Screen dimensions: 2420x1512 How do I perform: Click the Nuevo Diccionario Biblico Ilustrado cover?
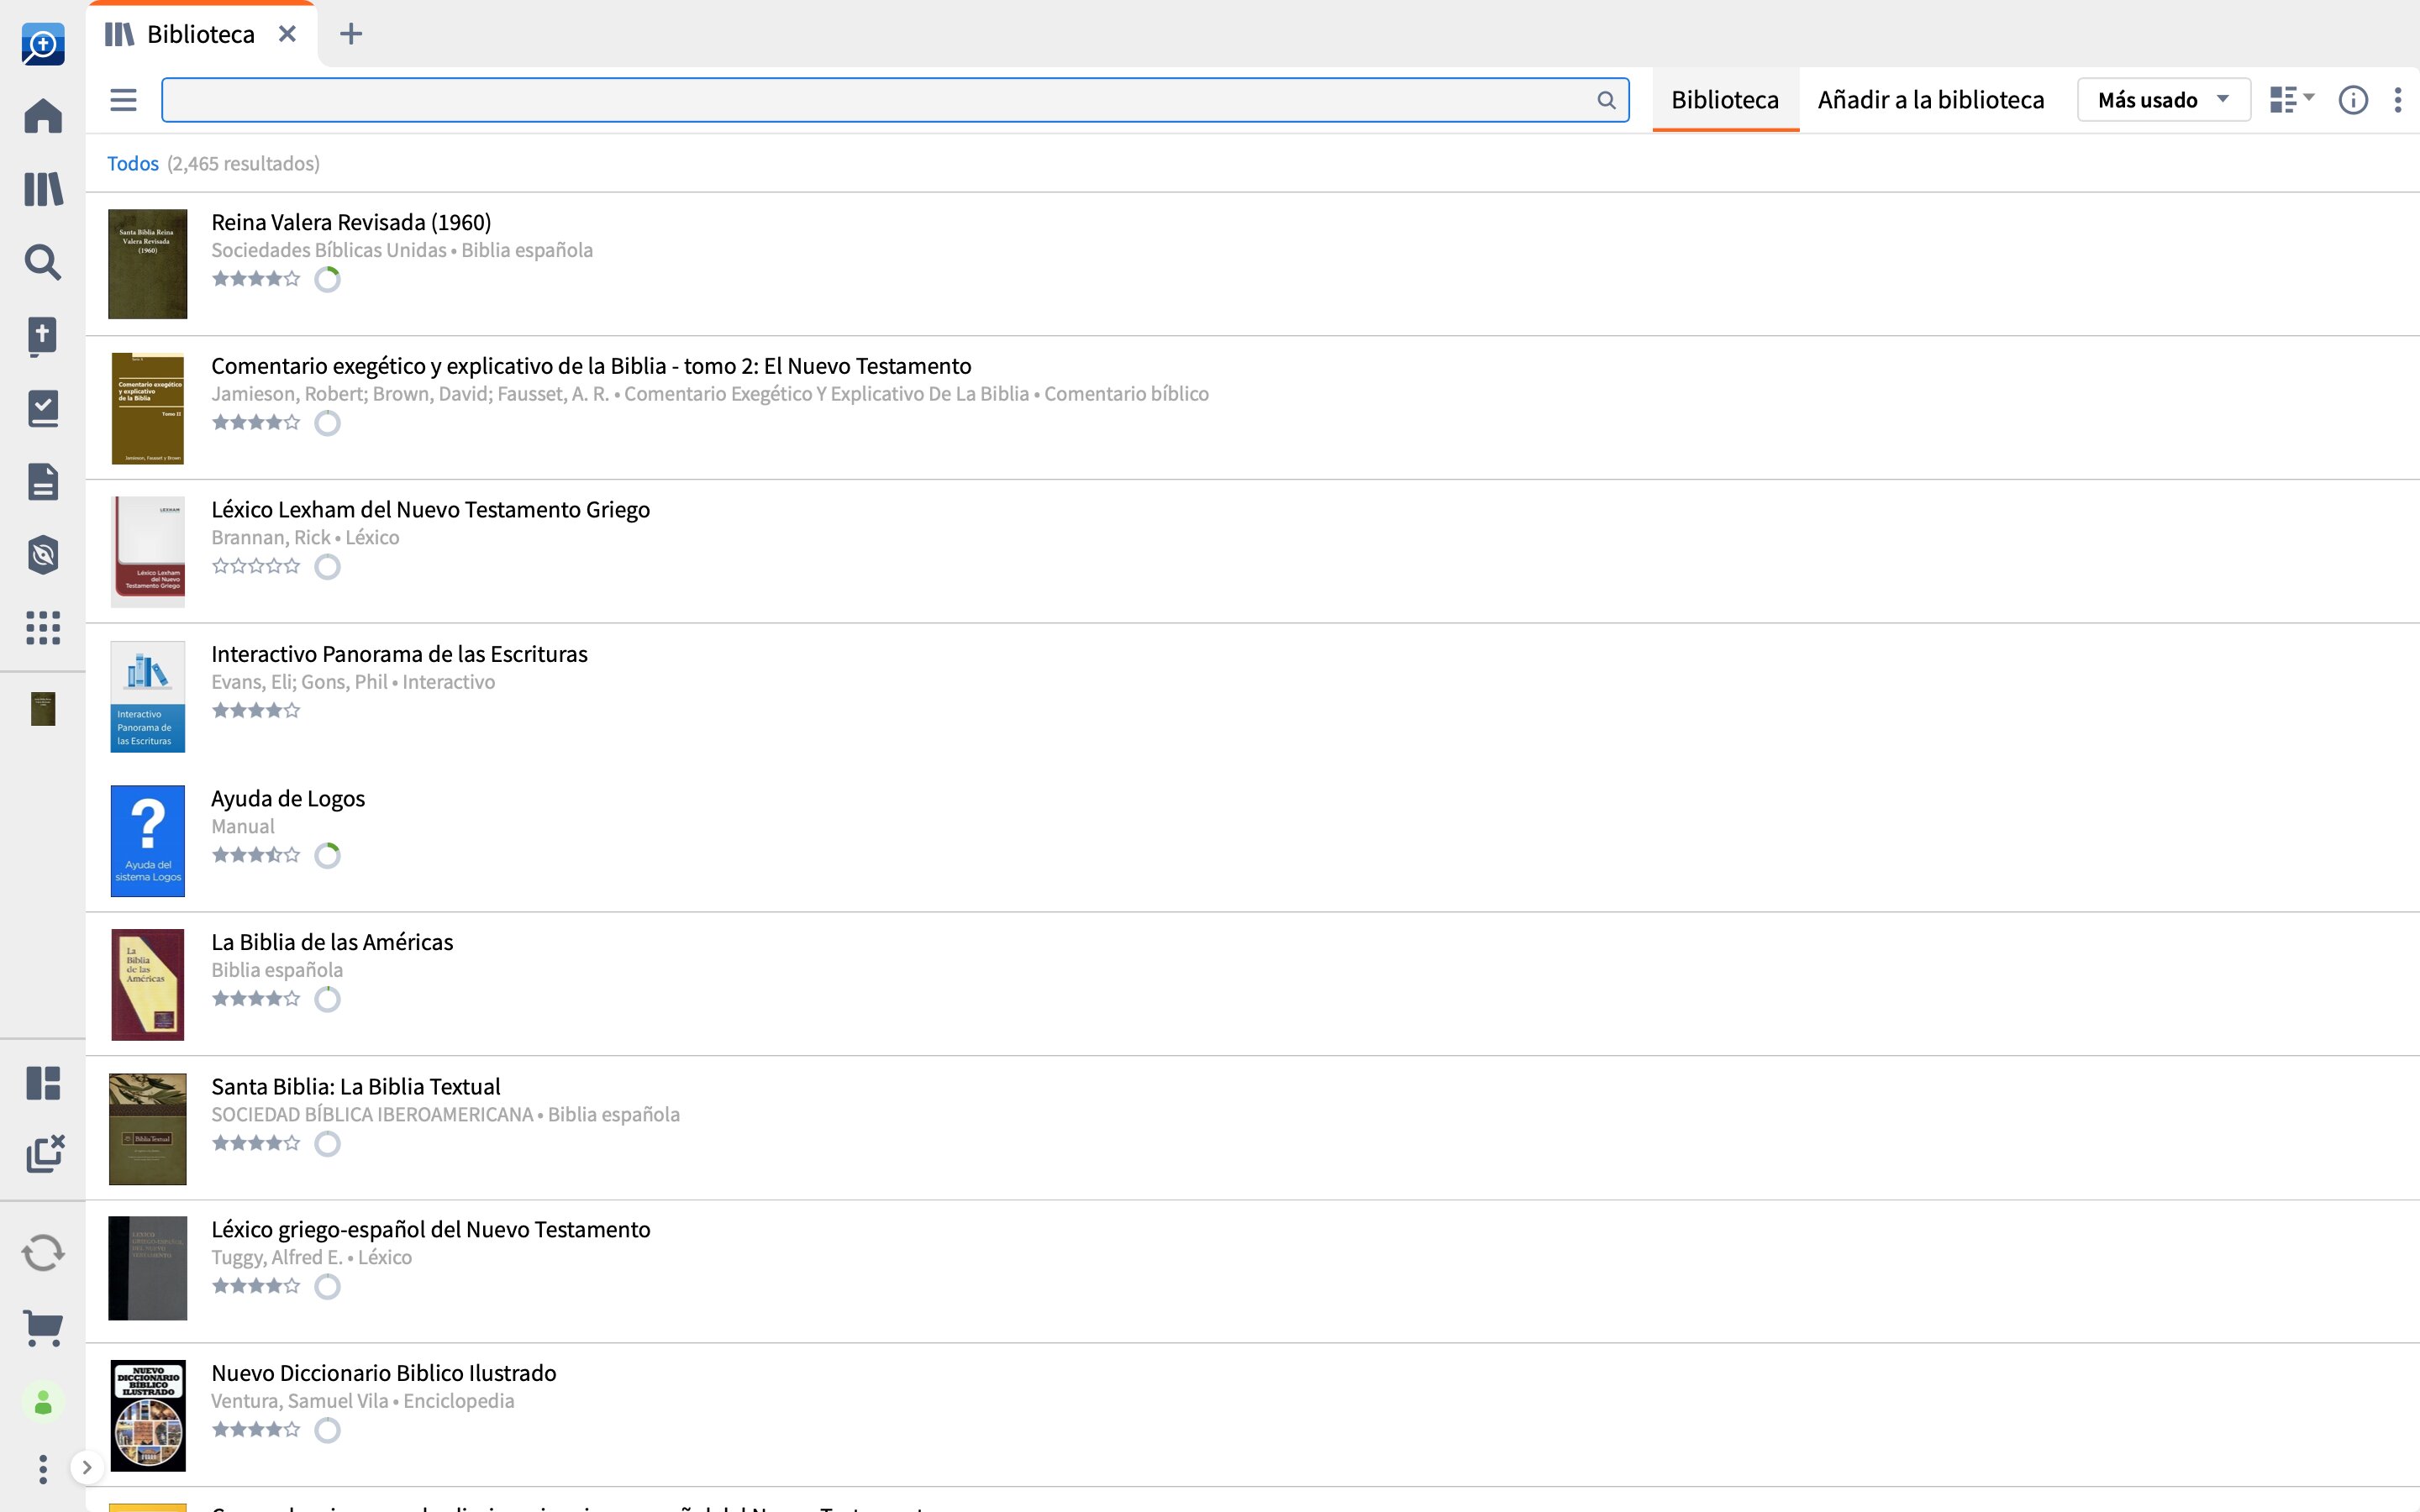pyautogui.click(x=148, y=1416)
